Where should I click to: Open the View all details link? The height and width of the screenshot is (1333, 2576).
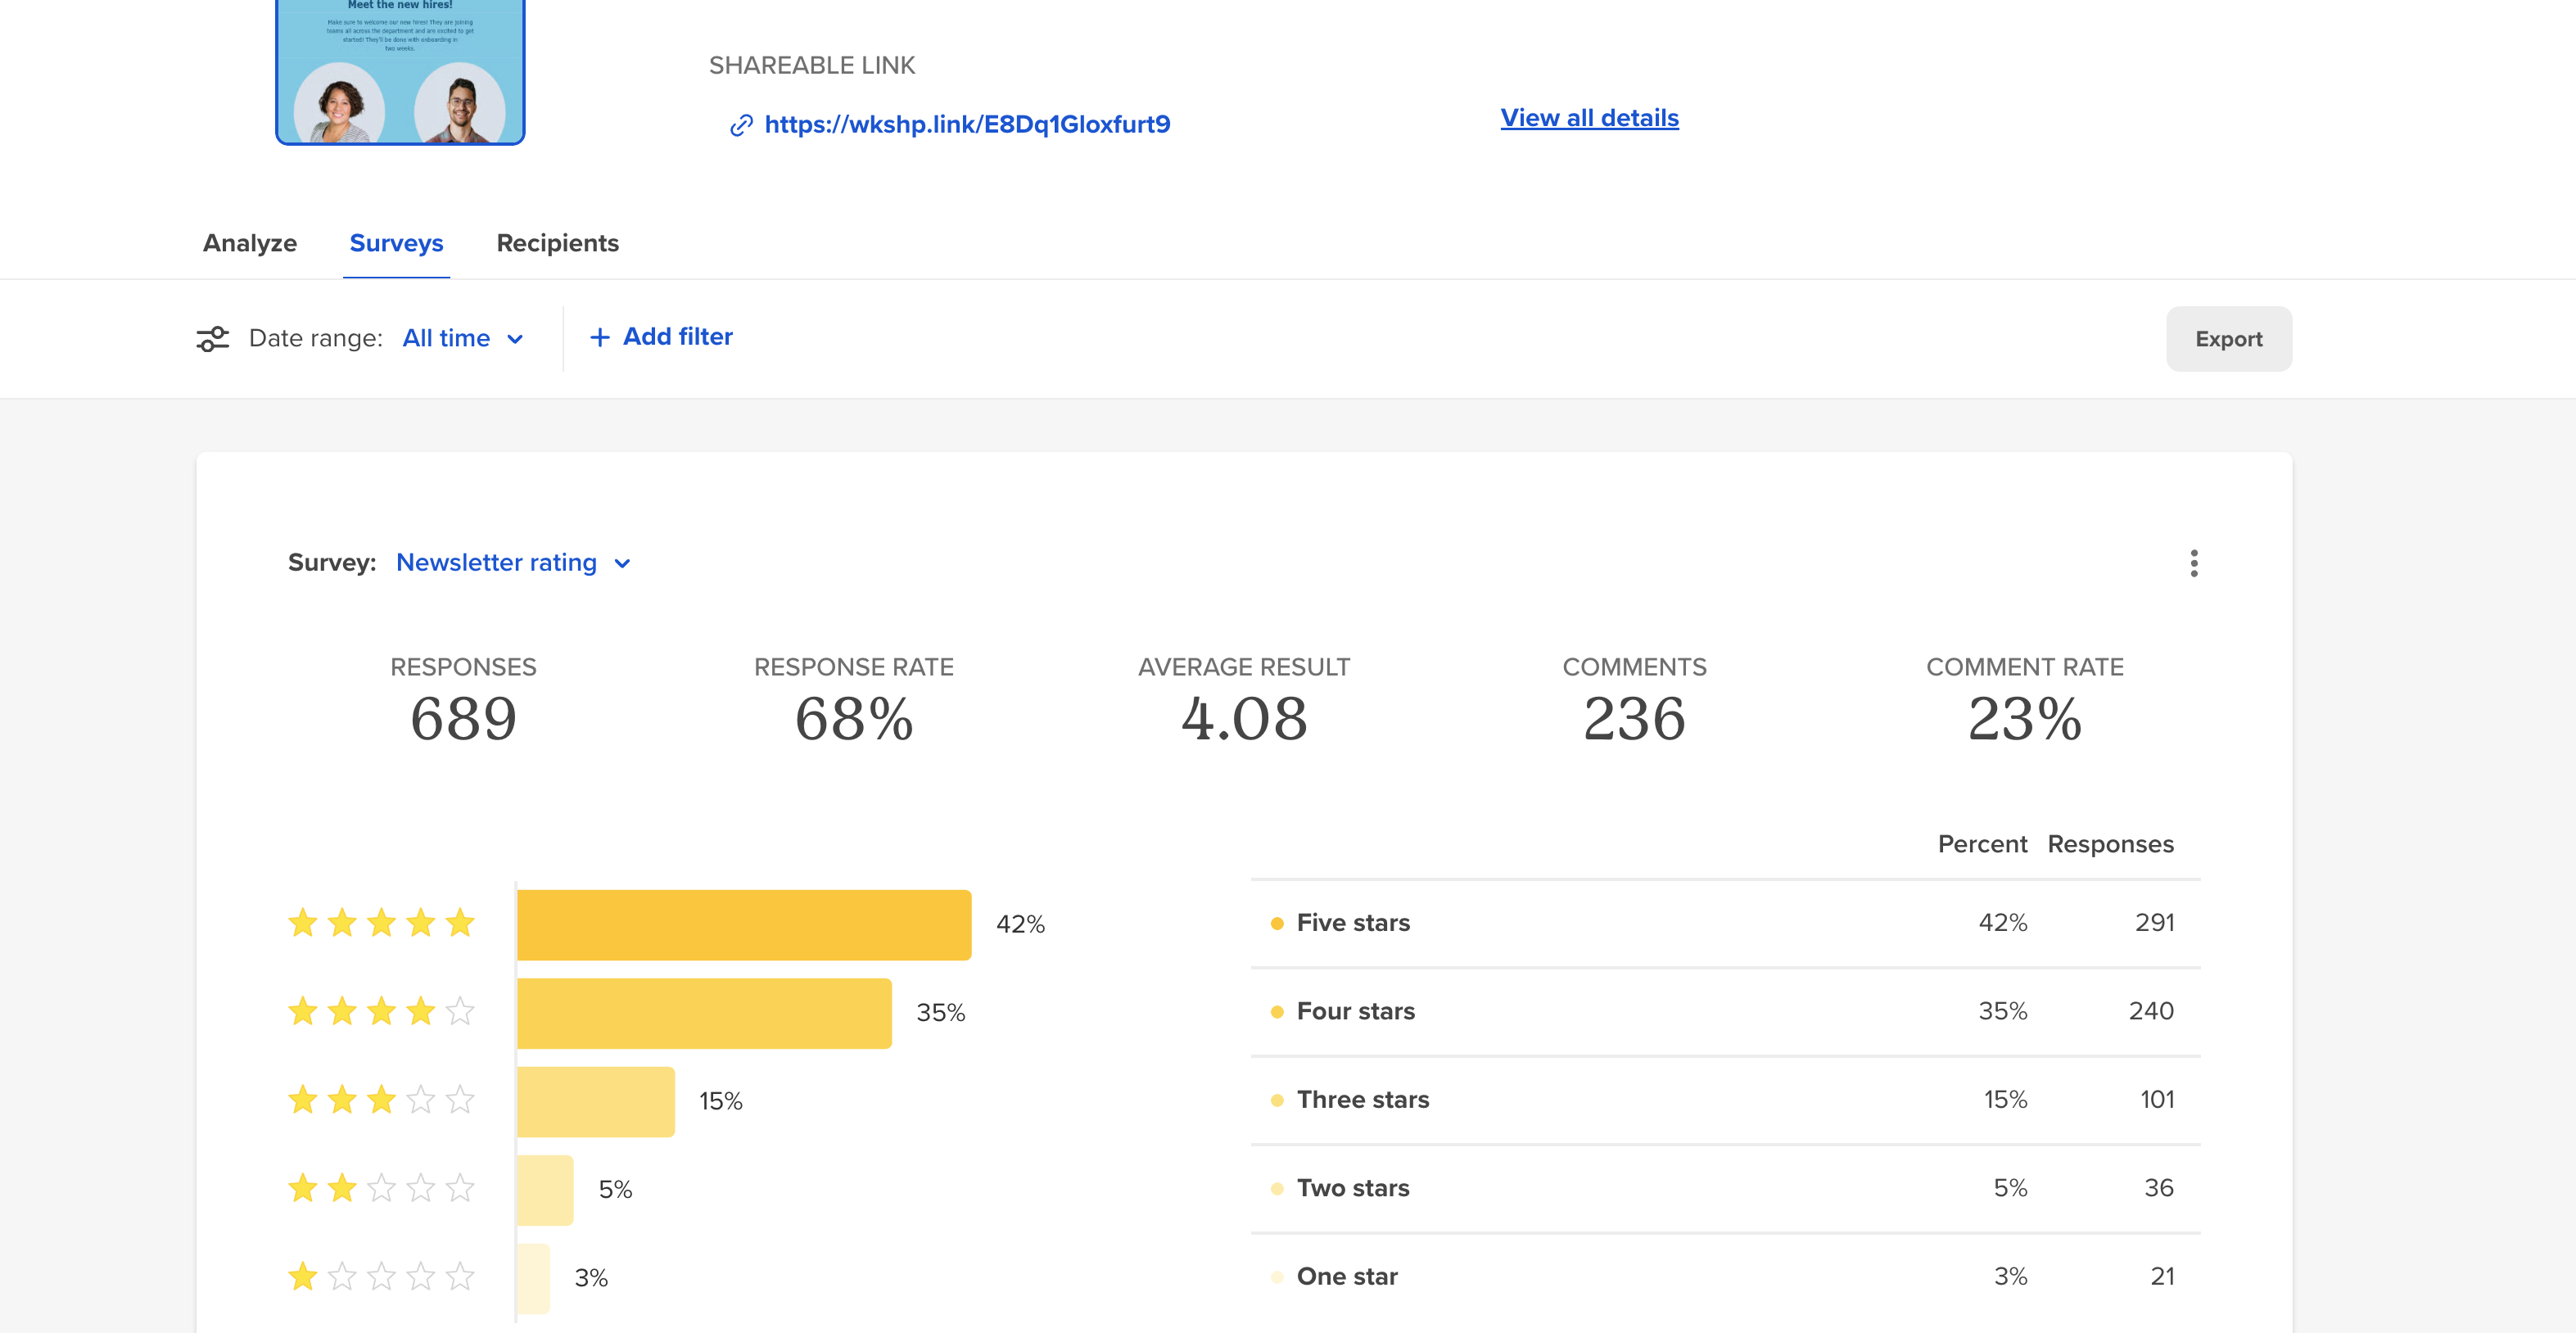click(x=1589, y=118)
